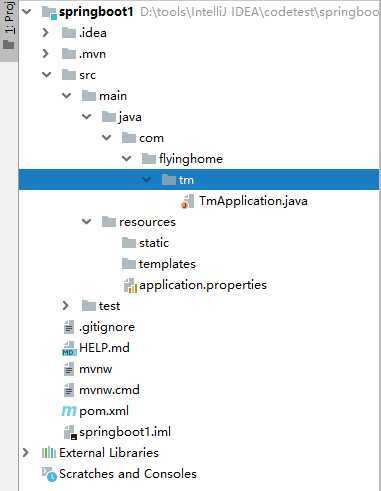Image resolution: width=381 pixels, height=491 pixels.
Task: Collapse the src folder
Action: [46, 75]
